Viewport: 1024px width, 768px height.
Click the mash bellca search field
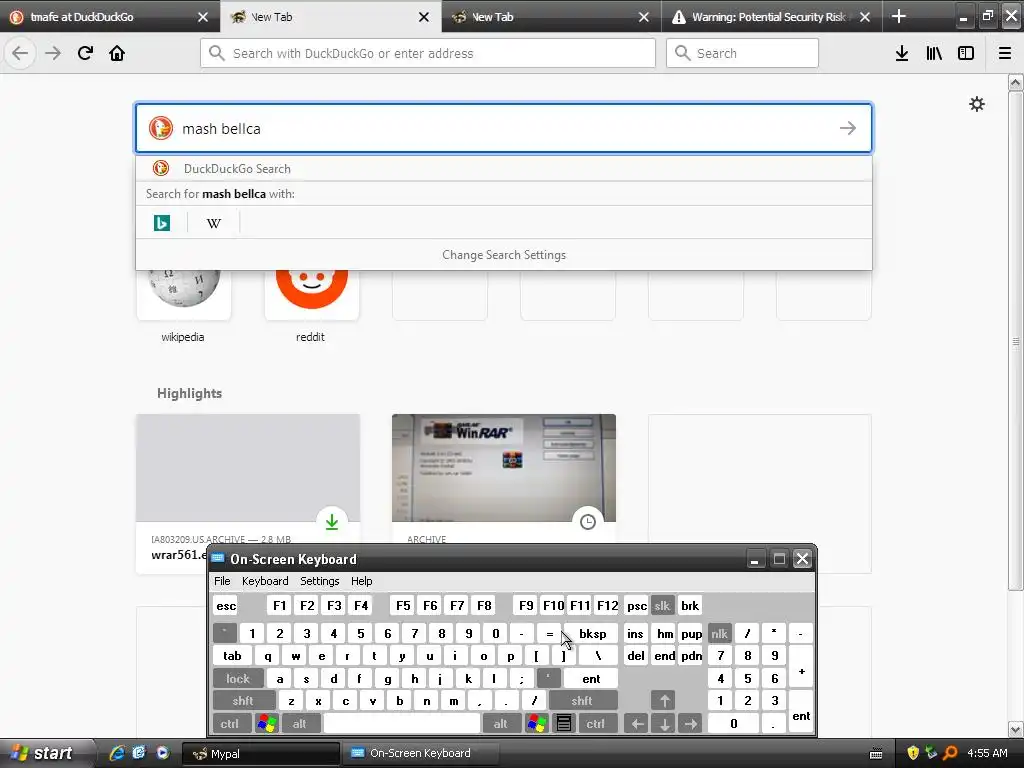[x=504, y=128]
